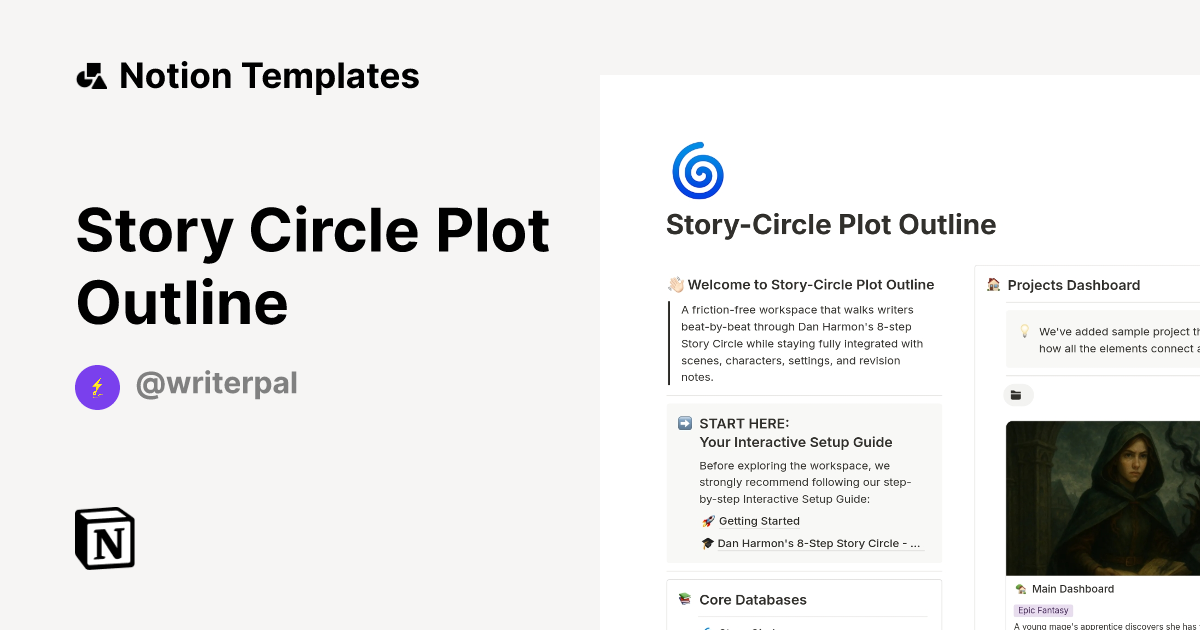Viewport: 1200px width, 630px height.
Task: Click the graduation-cap icon before Dan Harmon's link
Action: pyautogui.click(x=708, y=543)
